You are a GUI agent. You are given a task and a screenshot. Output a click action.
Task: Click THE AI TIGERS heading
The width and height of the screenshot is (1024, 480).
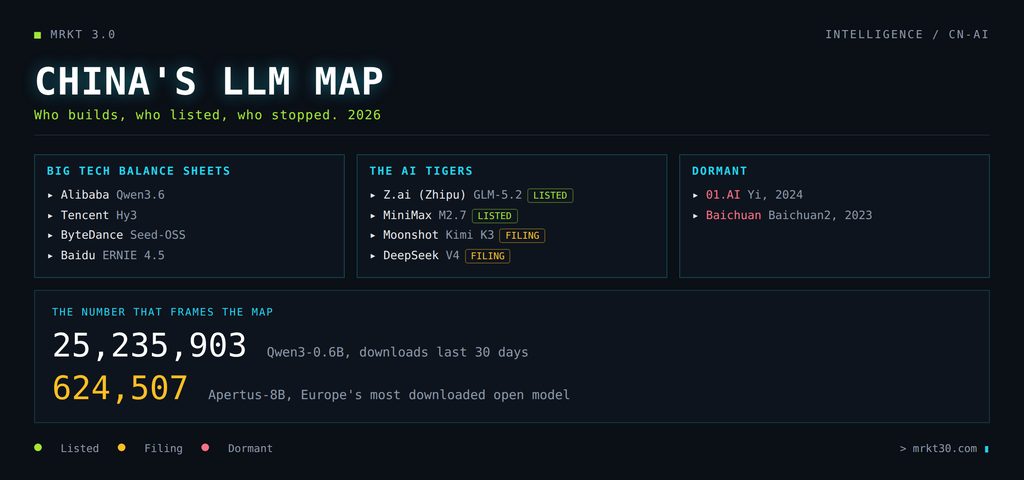(x=421, y=171)
